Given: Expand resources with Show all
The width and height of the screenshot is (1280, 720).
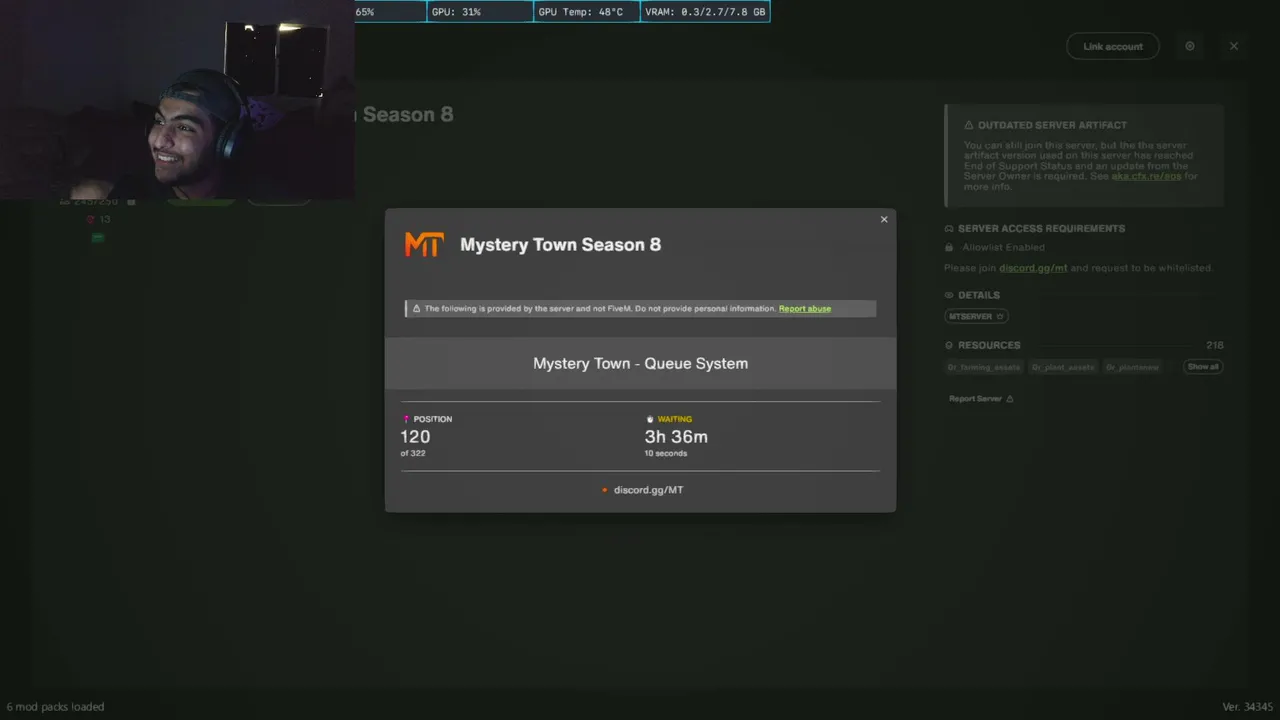Looking at the screenshot, I should (1203, 367).
